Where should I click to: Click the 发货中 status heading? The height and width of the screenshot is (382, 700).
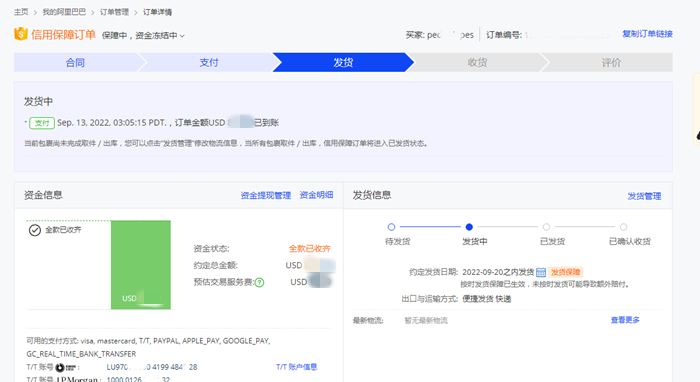(38, 101)
